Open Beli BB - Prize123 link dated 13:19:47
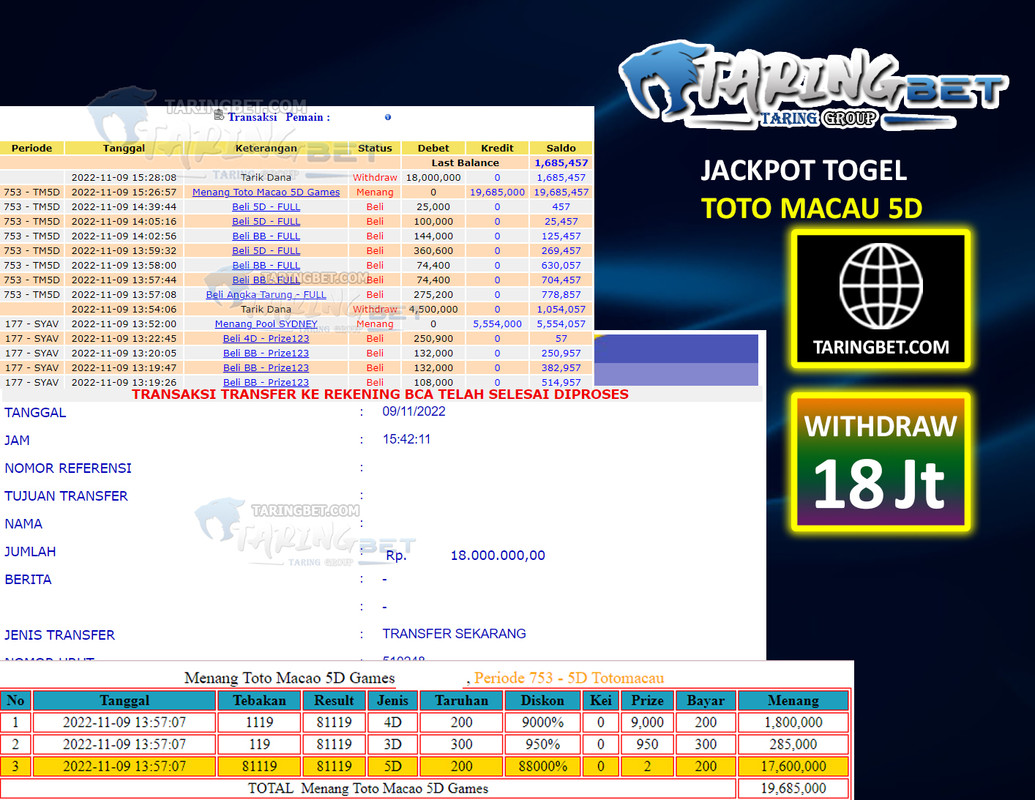The height and width of the screenshot is (800, 1035). [x=266, y=368]
